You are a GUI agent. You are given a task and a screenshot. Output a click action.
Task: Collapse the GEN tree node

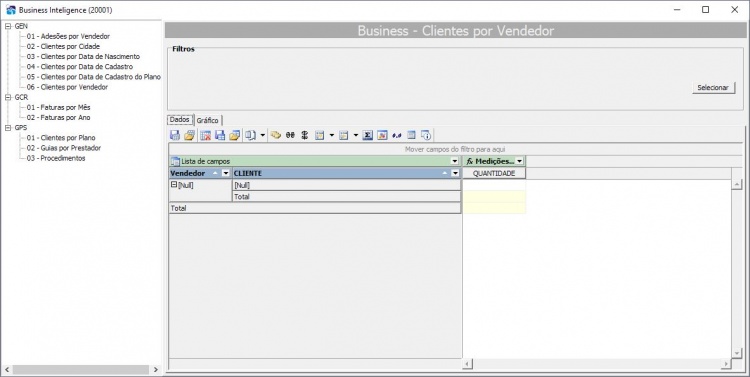8,26
